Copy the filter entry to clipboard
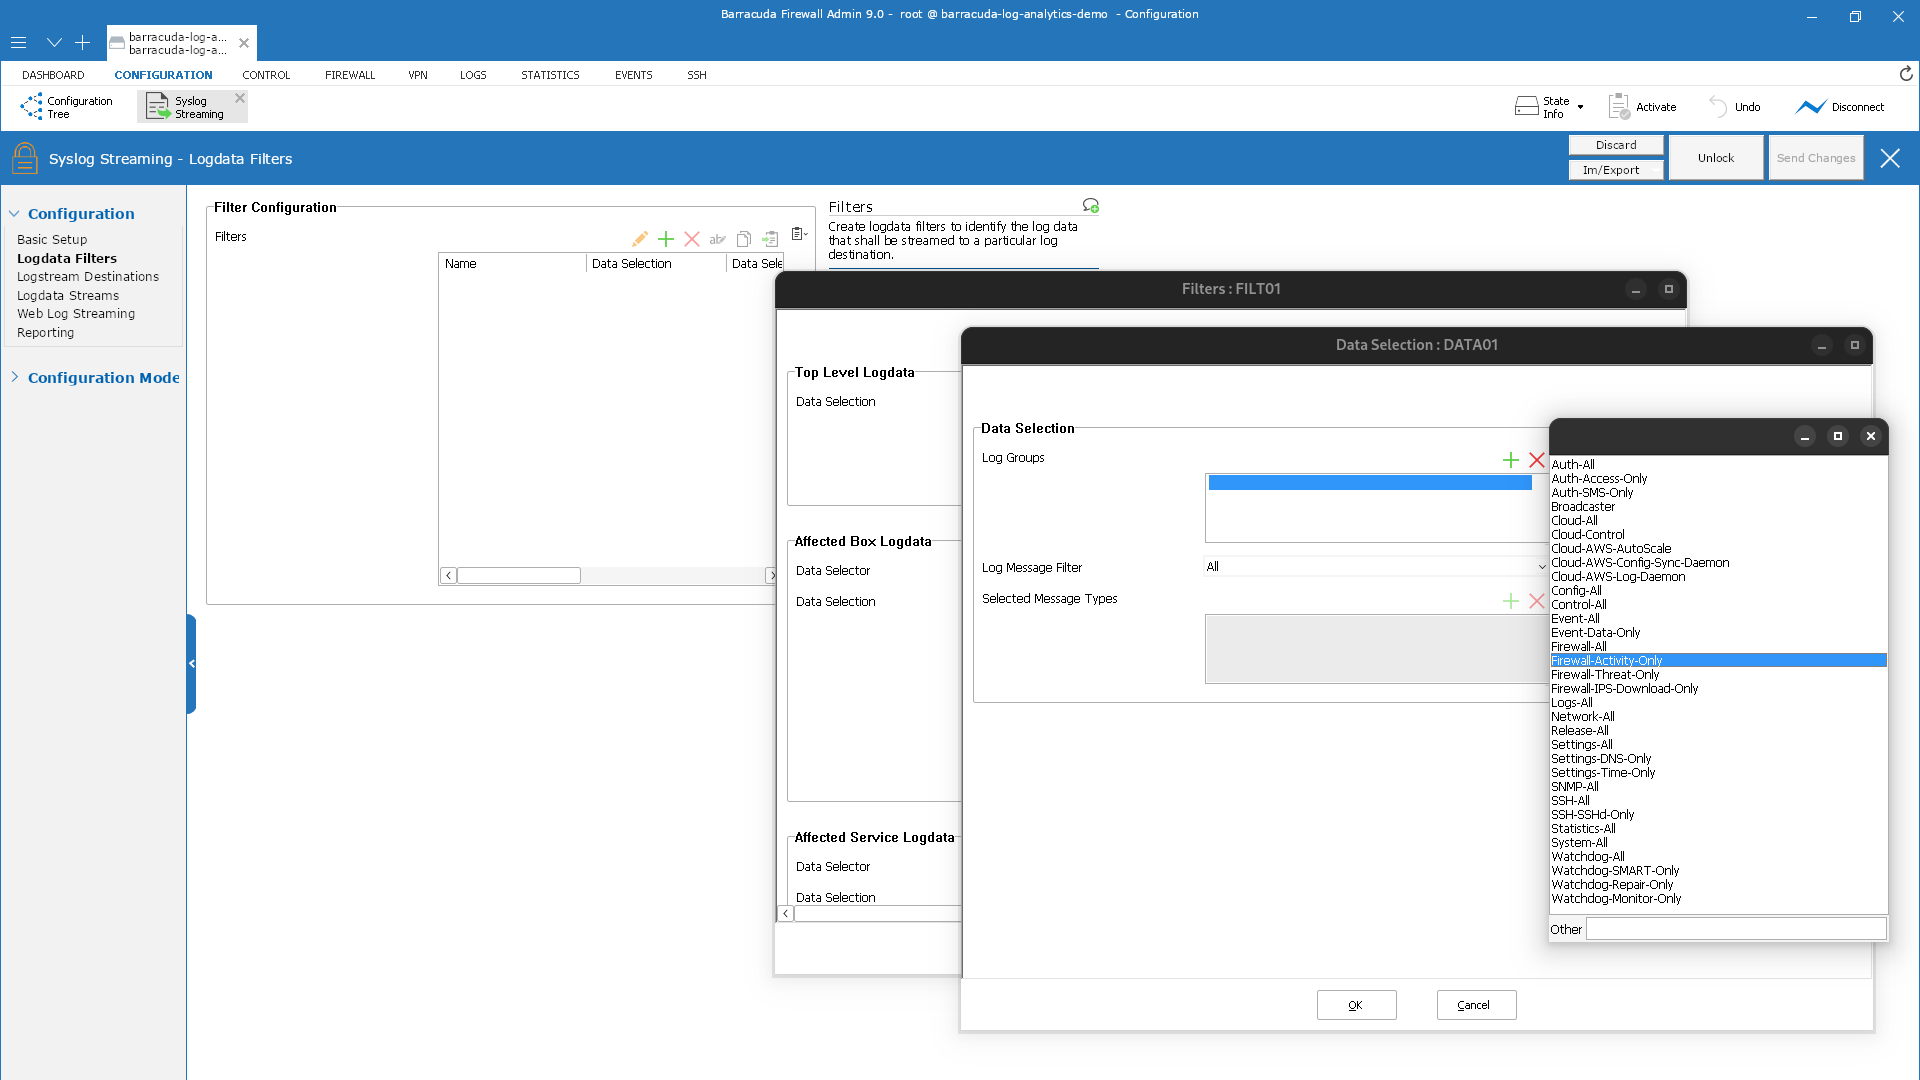 744,239
